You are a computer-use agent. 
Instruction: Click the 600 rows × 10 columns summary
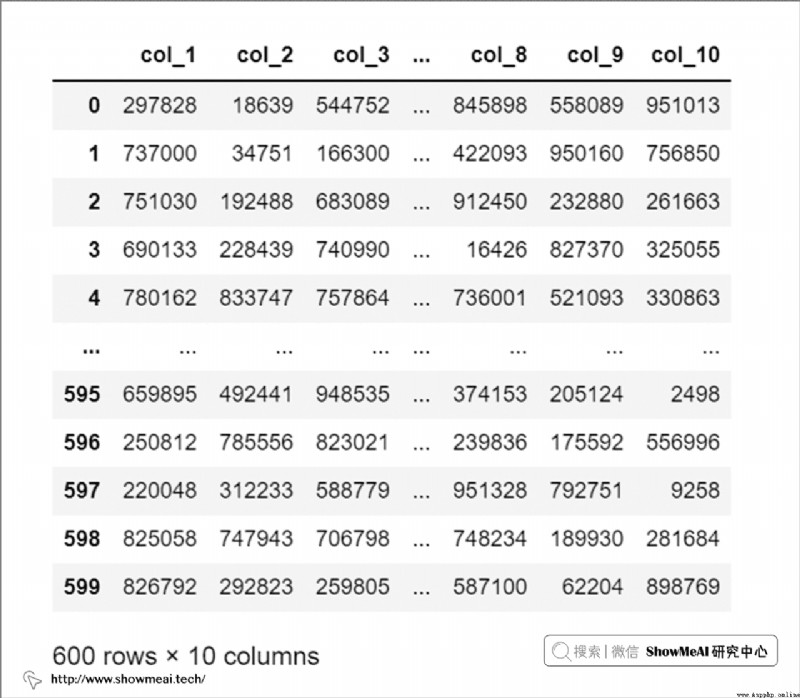(x=186, y=656)
